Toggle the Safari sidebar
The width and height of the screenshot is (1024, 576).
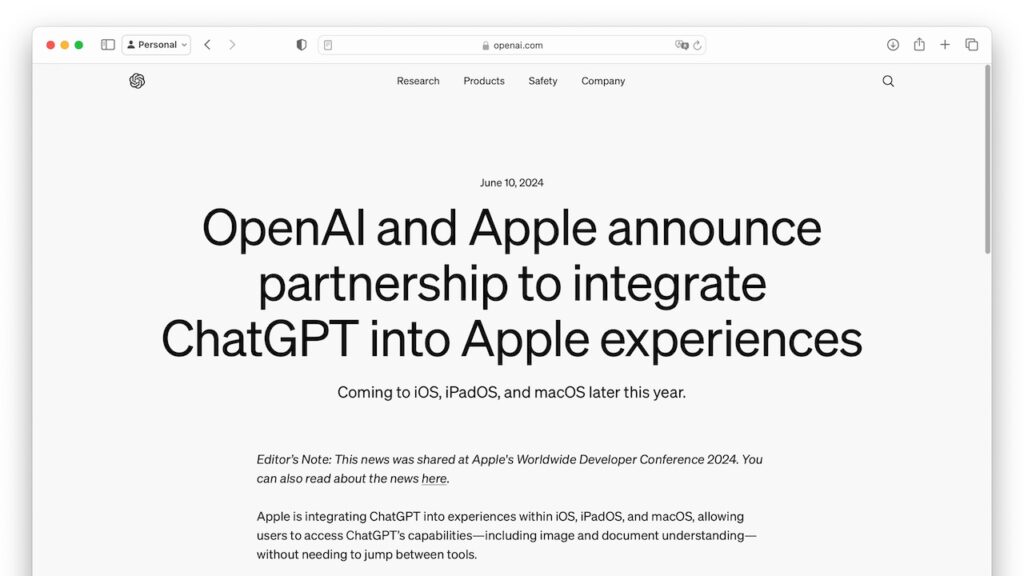[107, 44]
